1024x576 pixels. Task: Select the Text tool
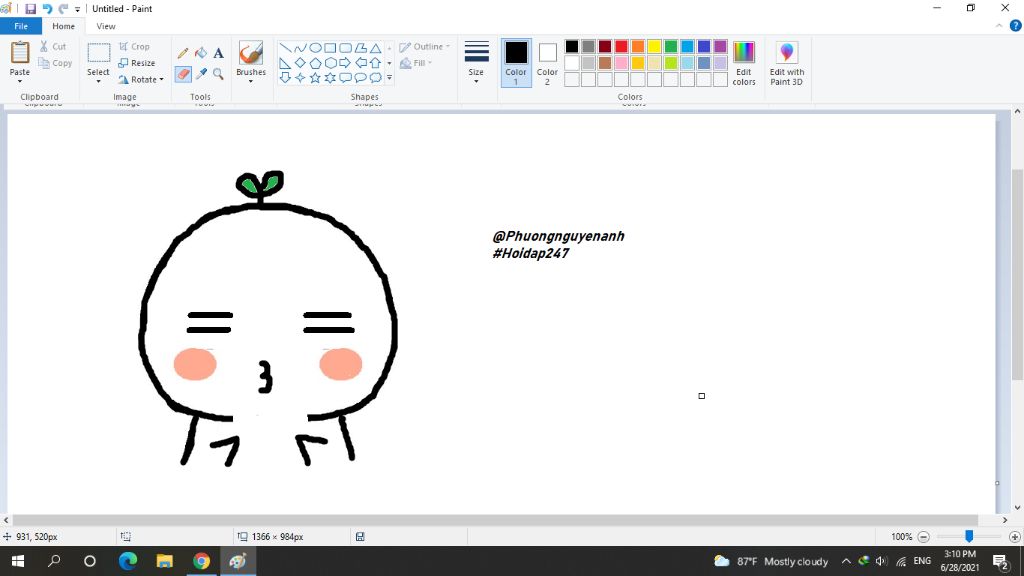coord(219,53)
